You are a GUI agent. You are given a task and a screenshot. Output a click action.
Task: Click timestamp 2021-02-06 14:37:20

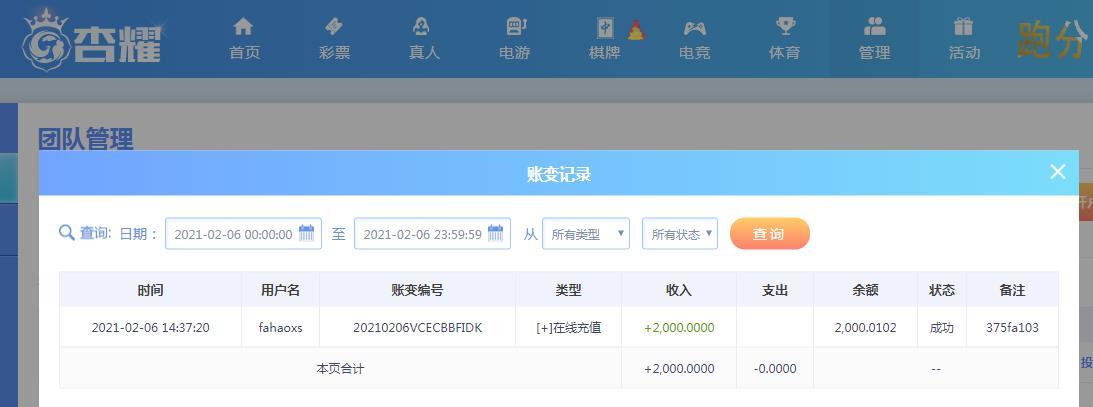151,328
